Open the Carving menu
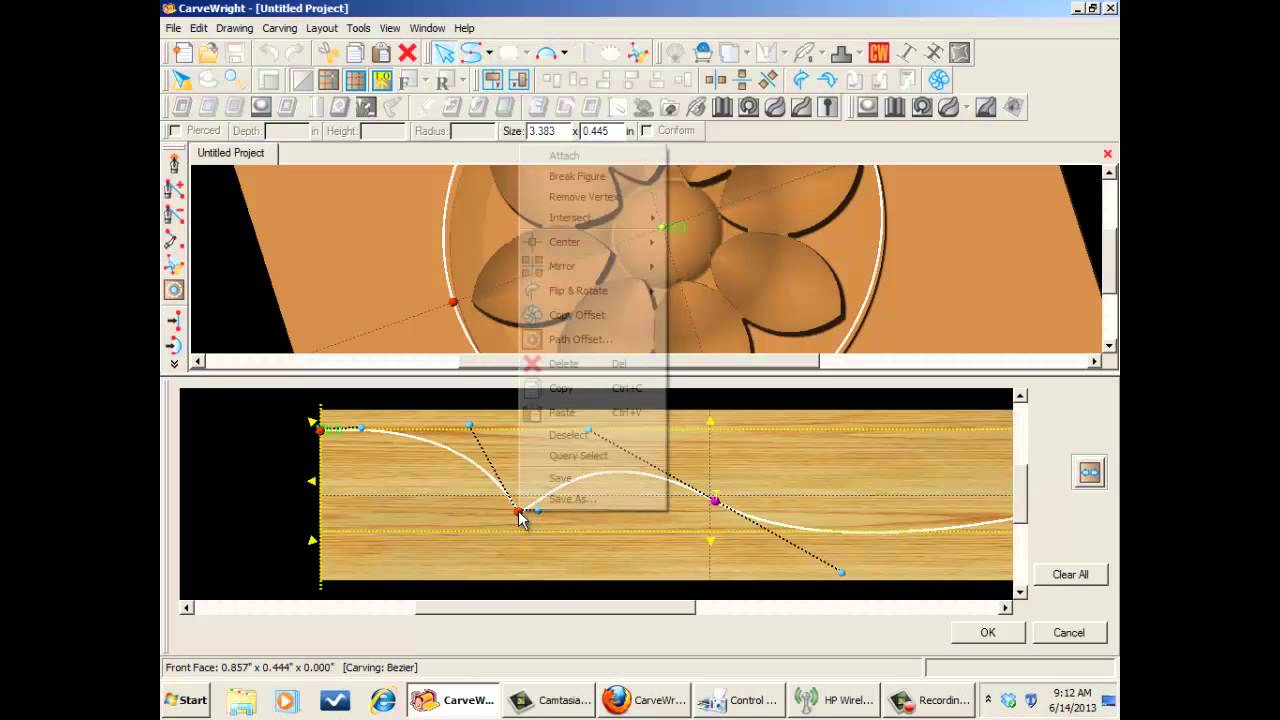Viewport: 1280px width, 720px height. pyautogui.click(x=280, y=28)
